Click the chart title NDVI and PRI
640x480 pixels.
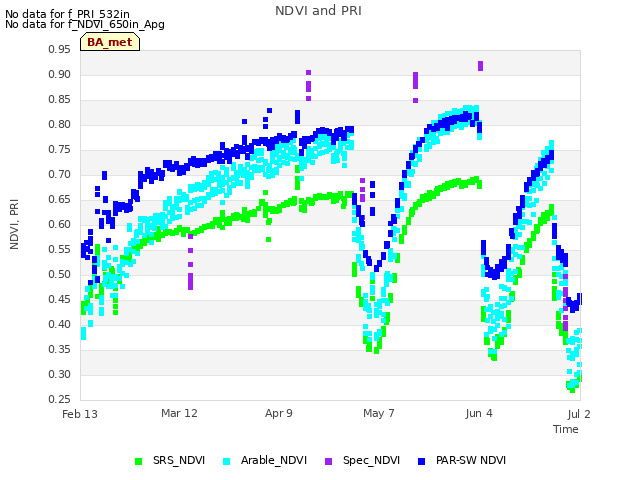pyautogui.click(x=318, y=11)
